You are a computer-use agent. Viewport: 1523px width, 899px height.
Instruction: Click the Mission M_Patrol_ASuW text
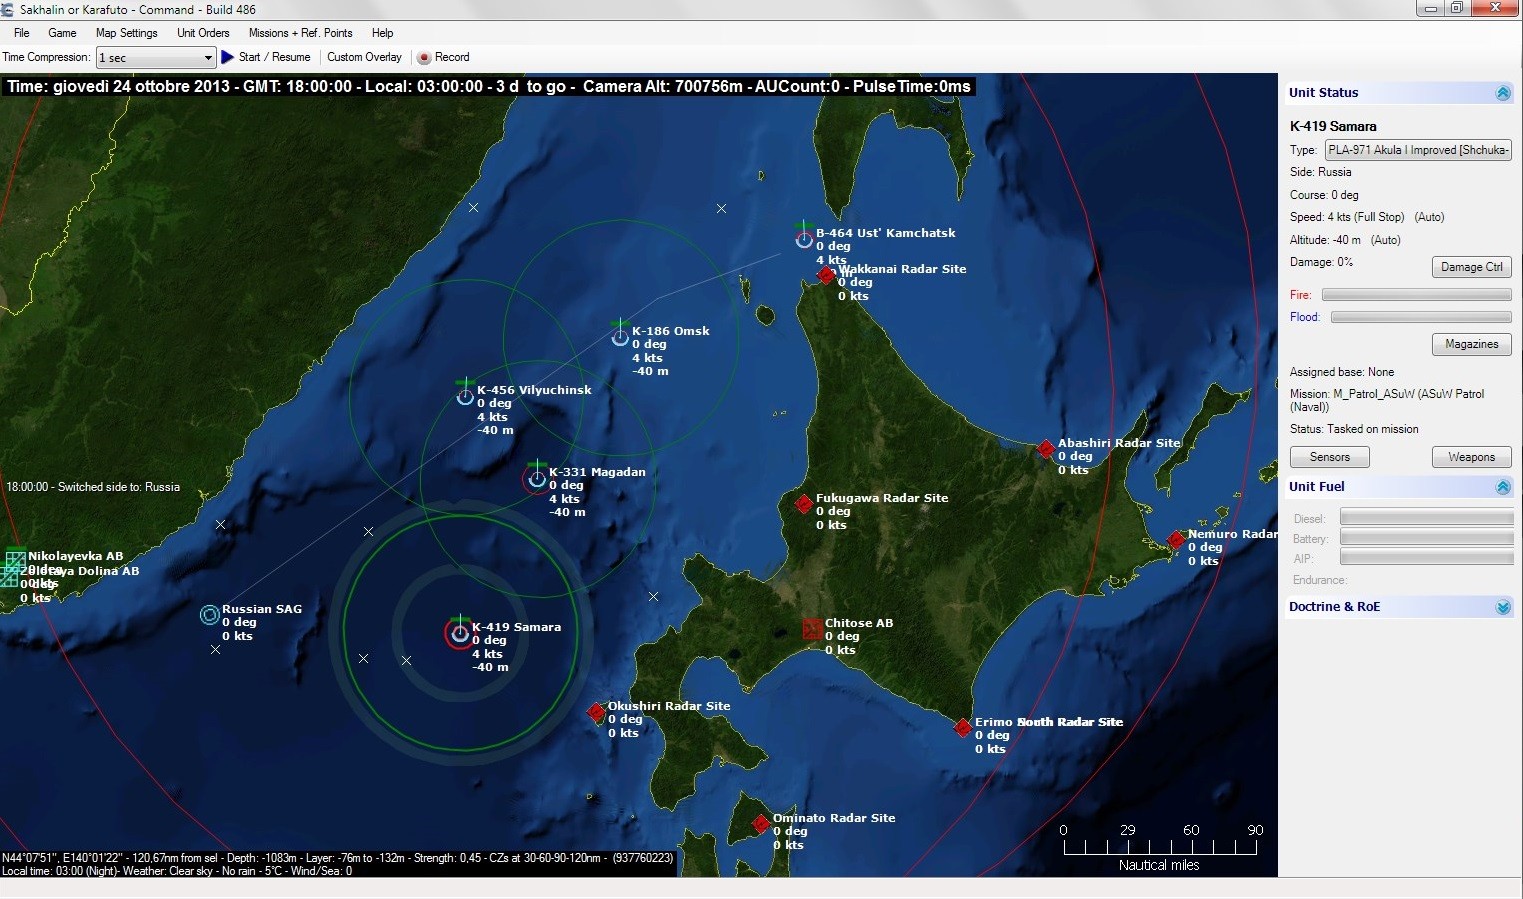coord(1387,400)
